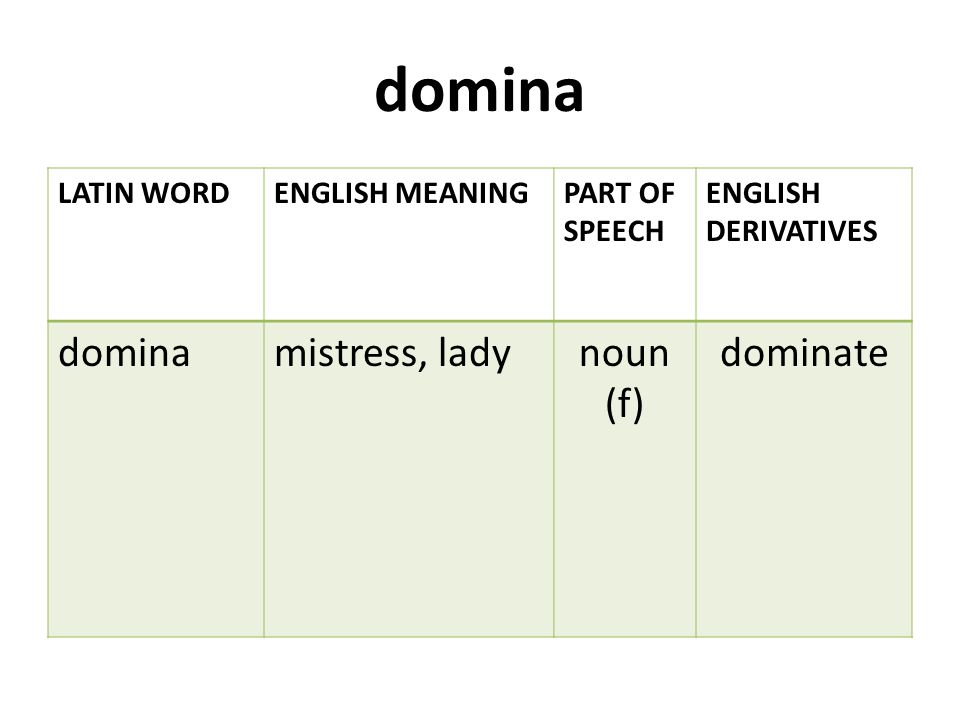Click the 'mistress, lady' meaning text

coord(392,355)
